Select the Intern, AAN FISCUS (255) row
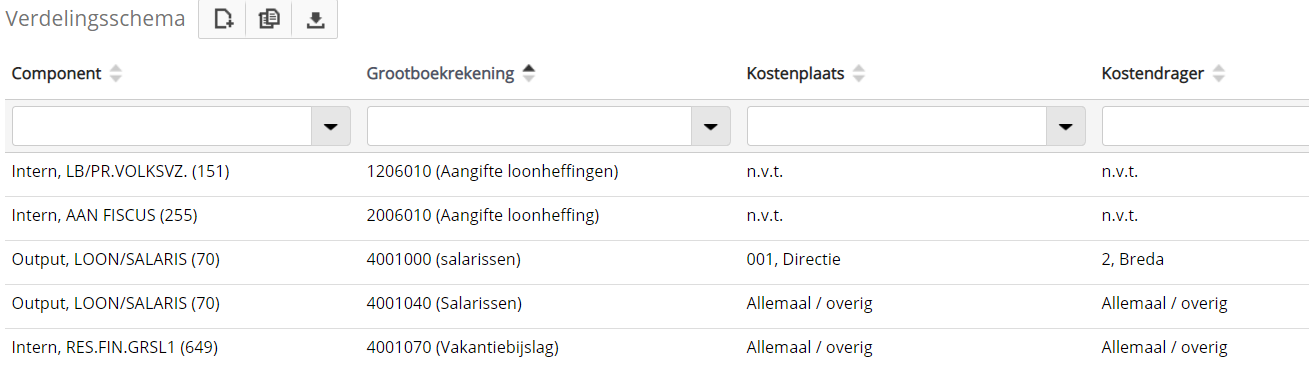1309x372 pixels. tap(654, 216)
